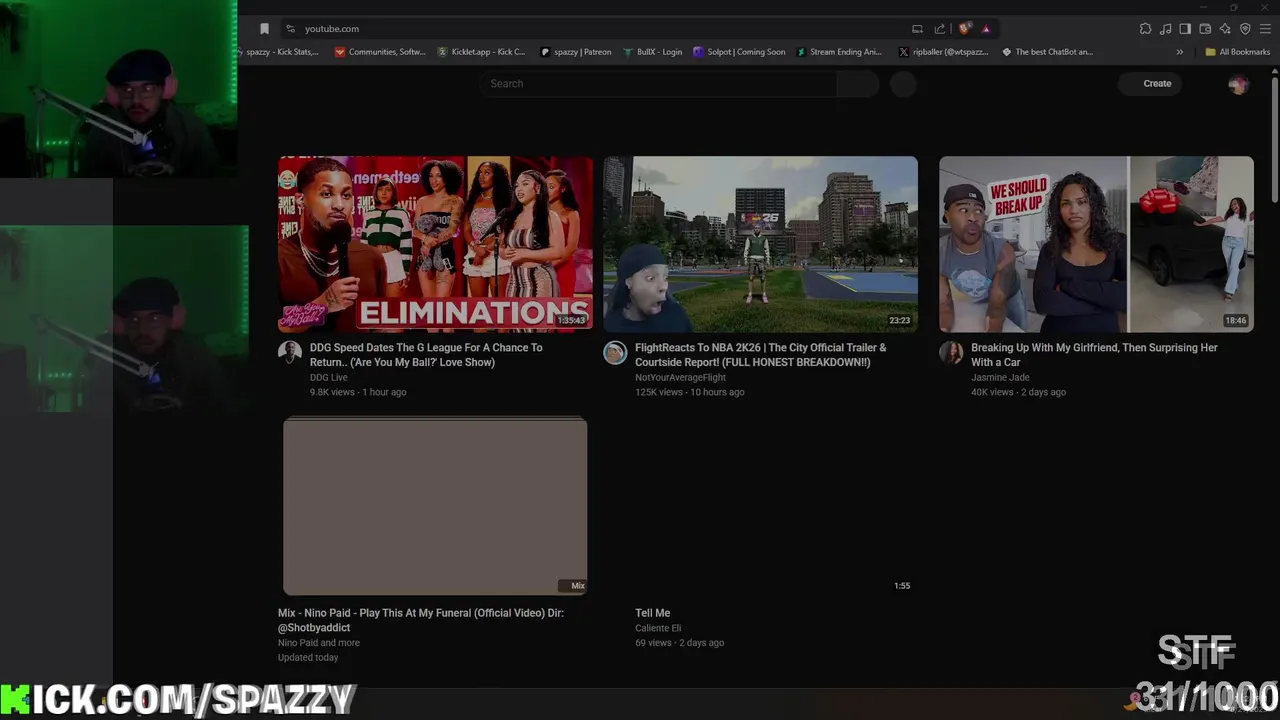Open the VPN shield icon in toolbar
1280x720 pixels.
[1245, 29]
